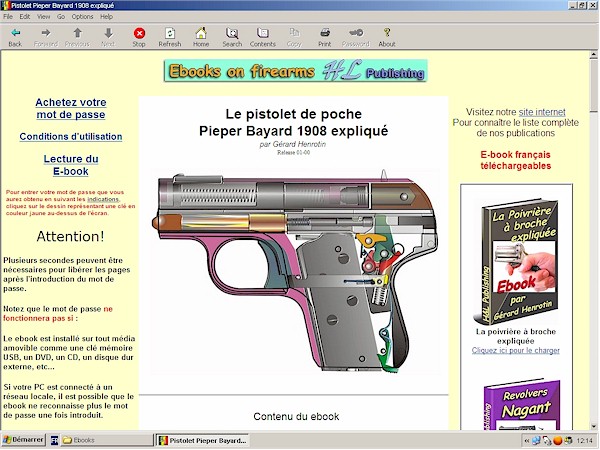Screen dimensions: 600x450
Task: Click the Démarrer start button
Action: [23, 440]
